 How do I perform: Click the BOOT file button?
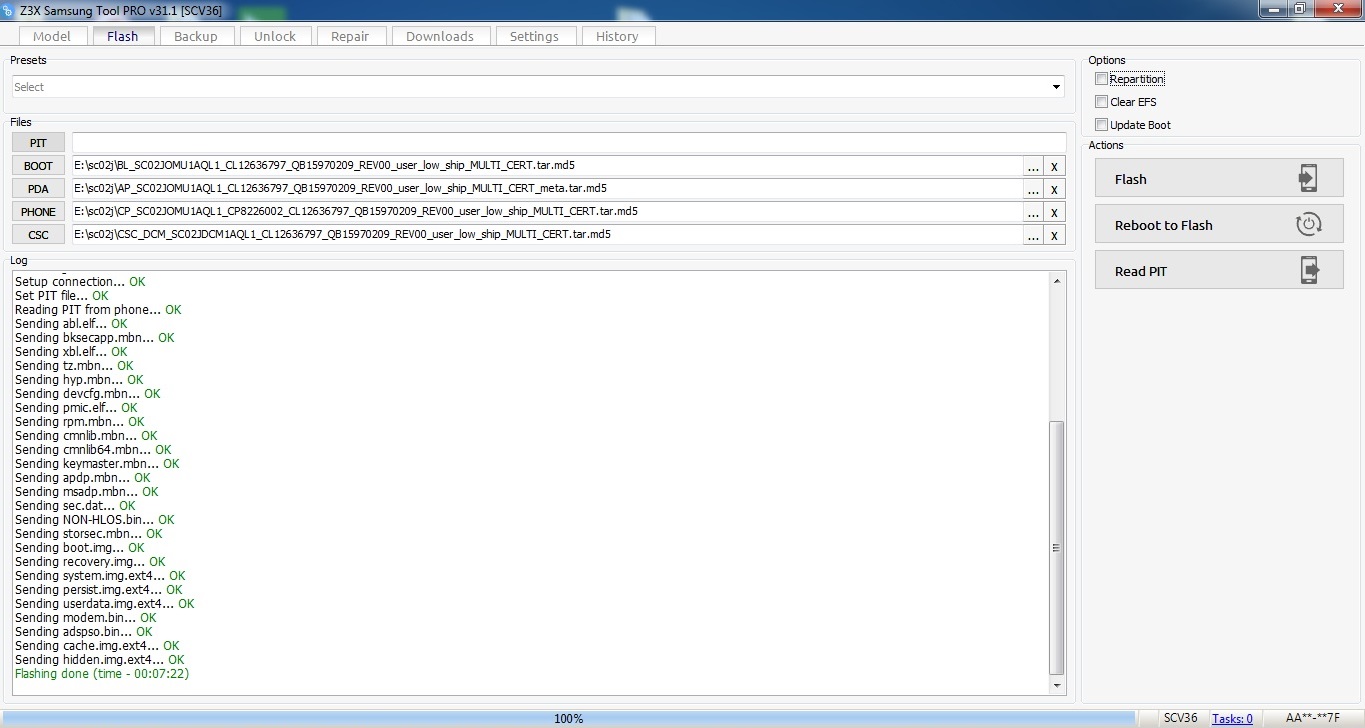point(38,166)
